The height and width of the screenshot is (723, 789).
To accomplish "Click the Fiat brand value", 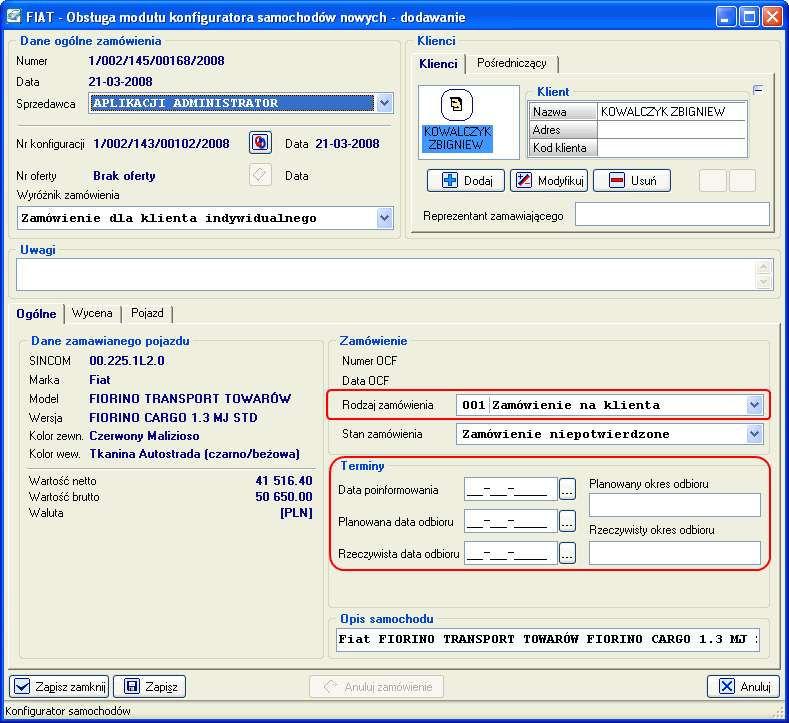I will click(x=100, y=380).
